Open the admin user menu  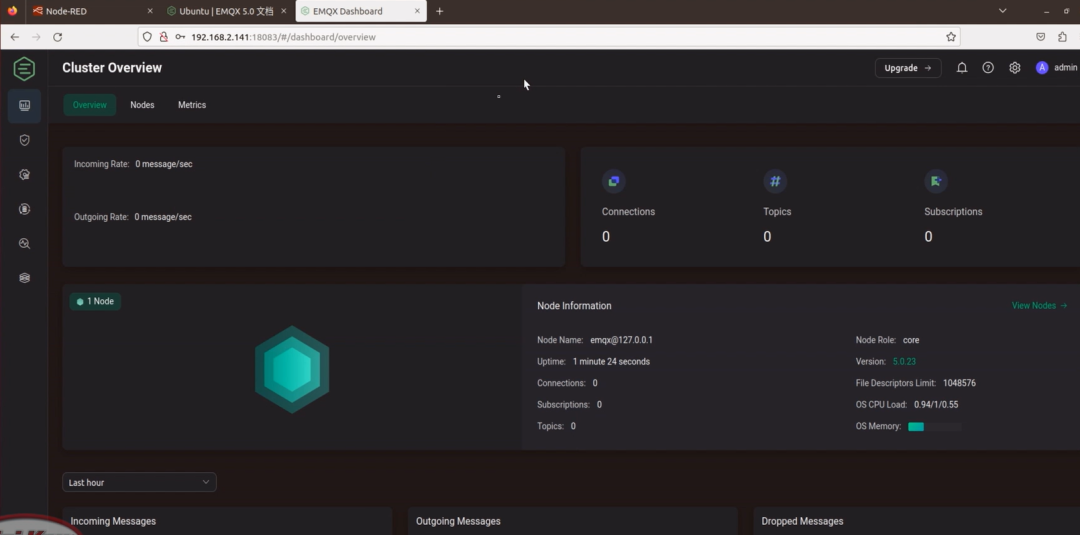pyautogui.click(x=1057, y=67)
